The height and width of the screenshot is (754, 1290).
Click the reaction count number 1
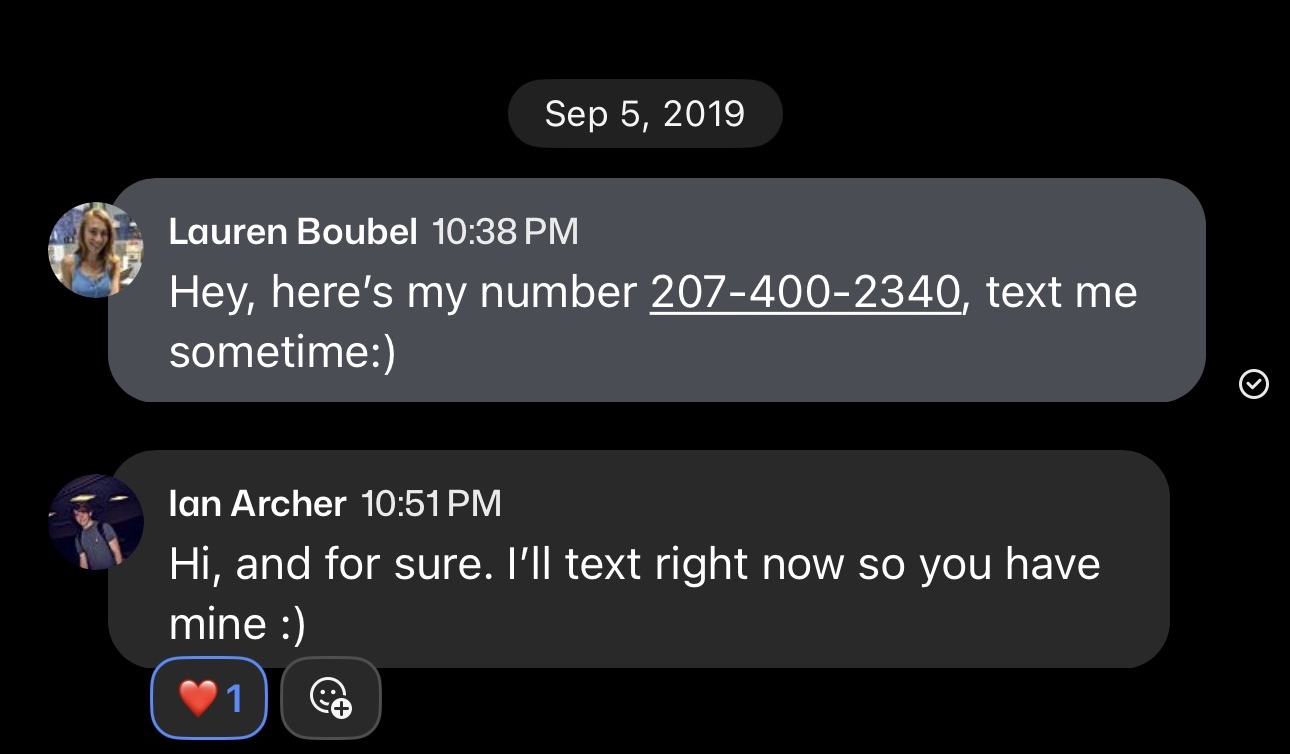pos(235,698)
